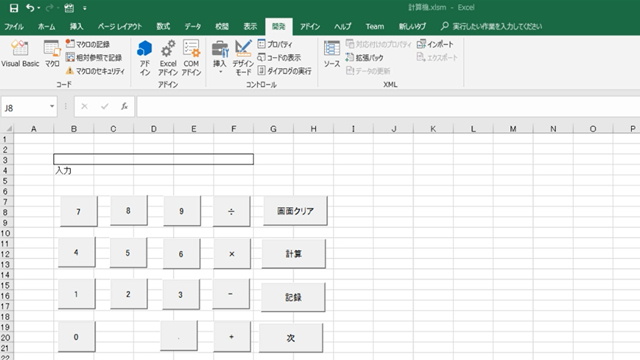
Task: Open the undo history dropdown arrow
Action: point(39,8)
